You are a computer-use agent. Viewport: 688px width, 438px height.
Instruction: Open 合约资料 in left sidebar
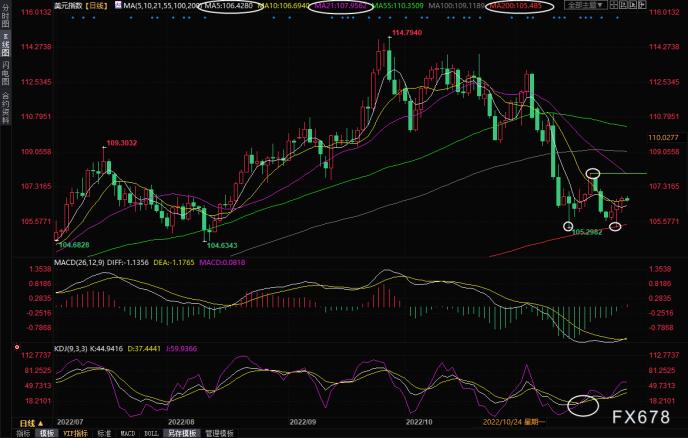[5, 108]
